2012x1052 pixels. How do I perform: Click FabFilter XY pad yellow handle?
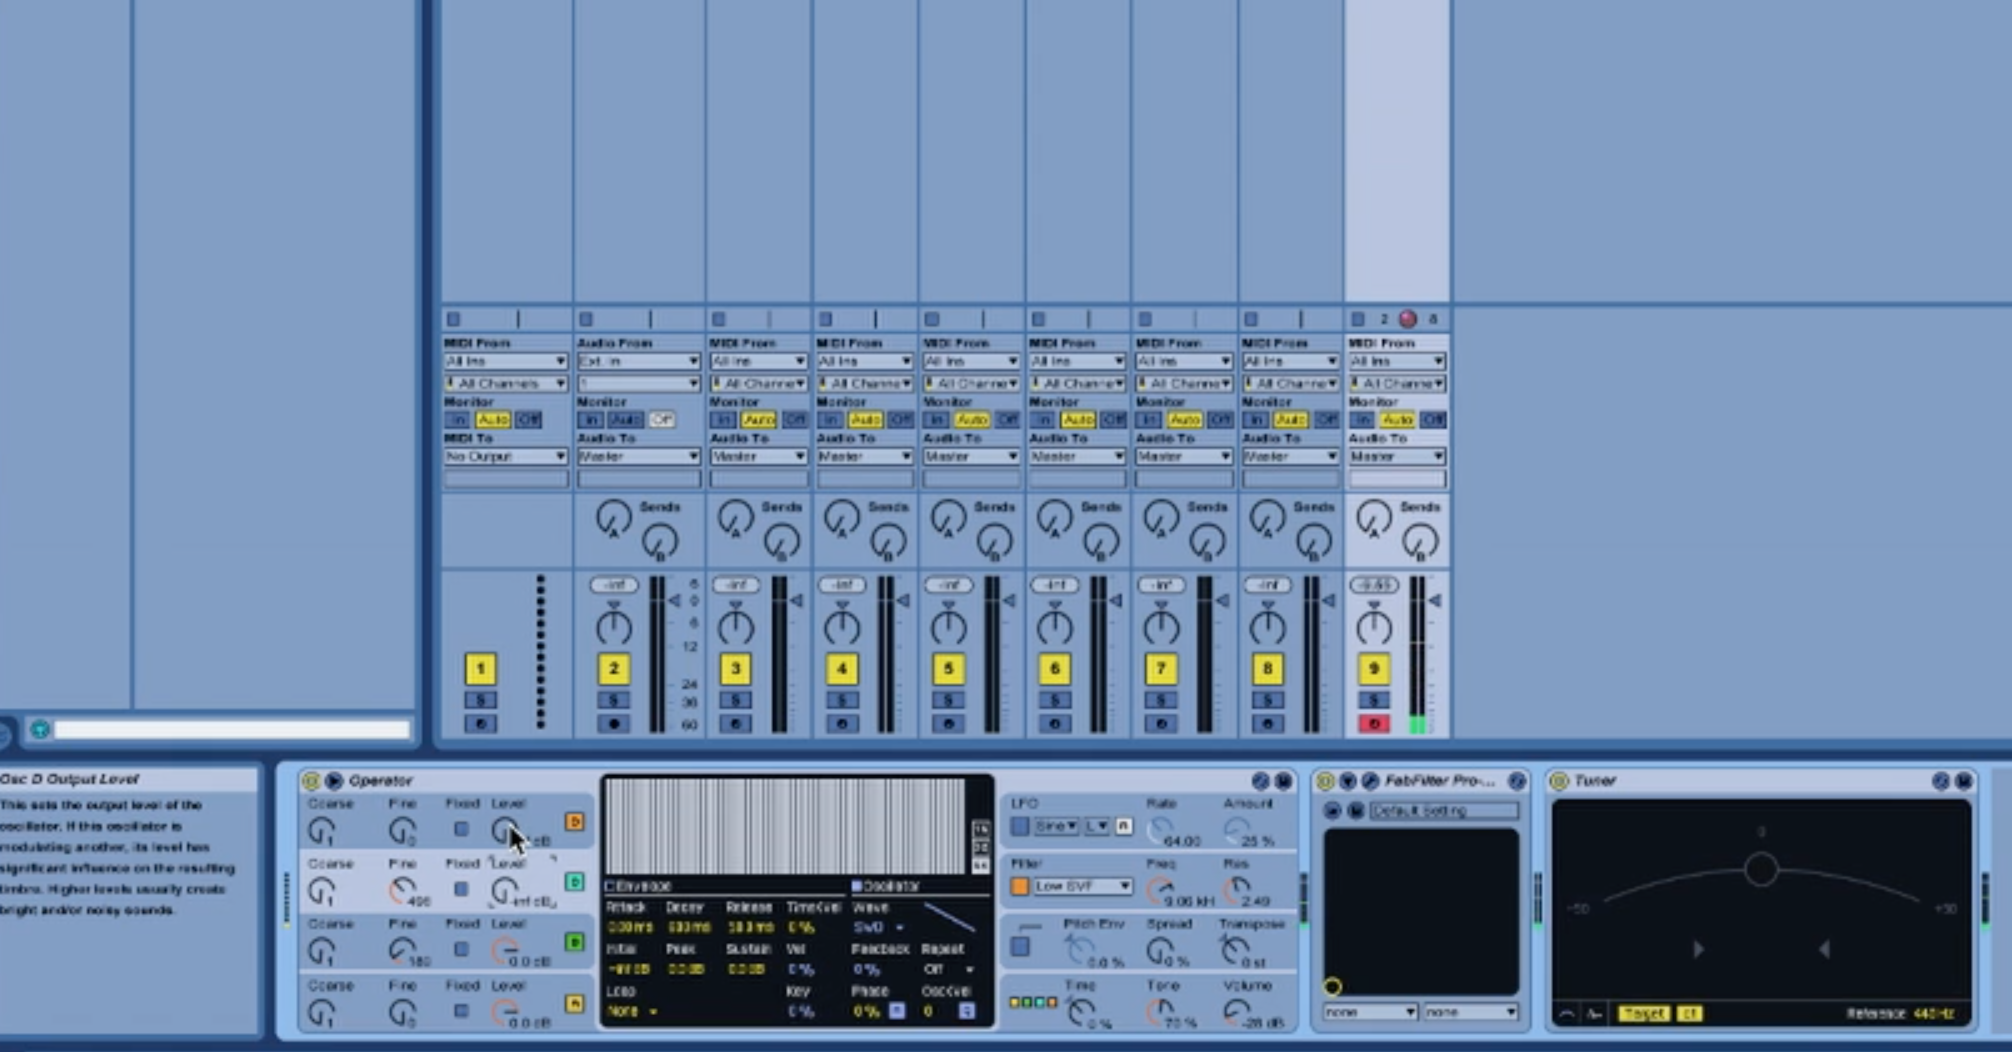point(1332,987)
